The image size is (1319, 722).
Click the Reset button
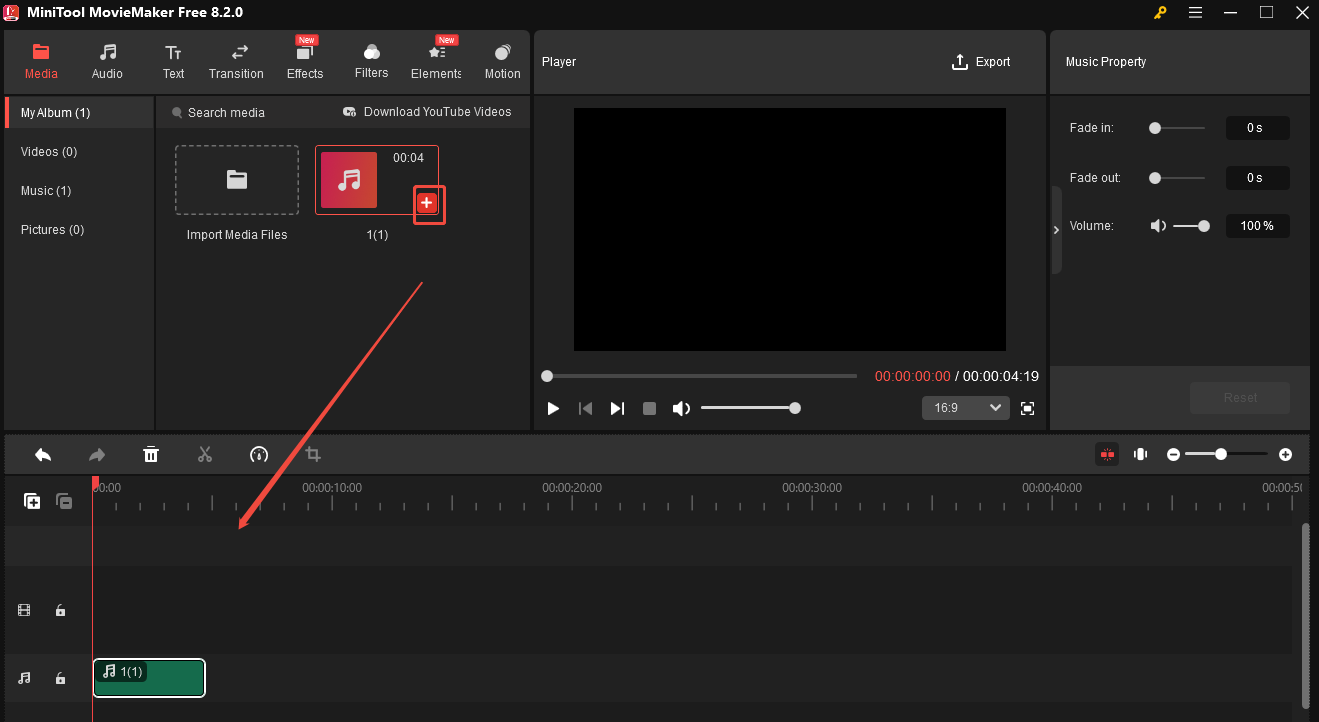1240,398
